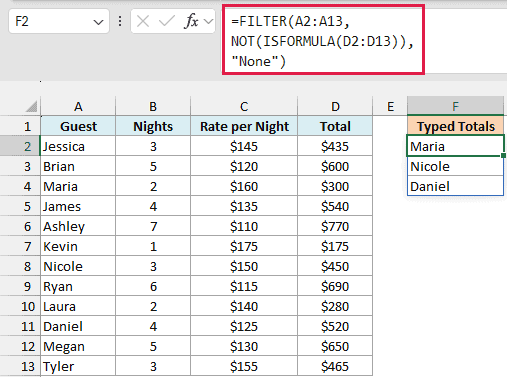Select cell with guest Brian

[x=78, y=166]
